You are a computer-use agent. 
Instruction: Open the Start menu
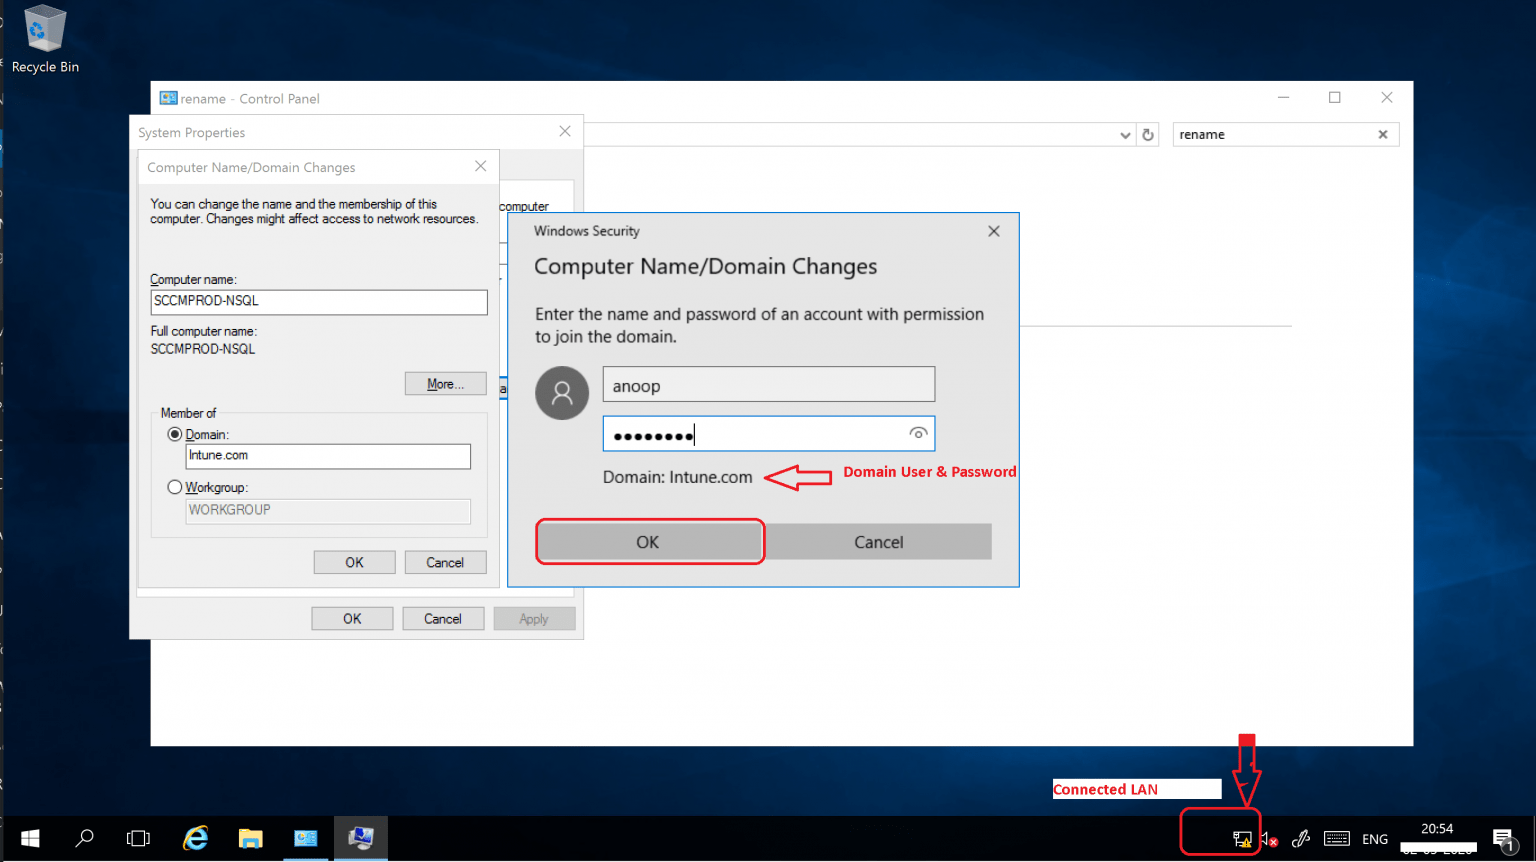(29, 838)
